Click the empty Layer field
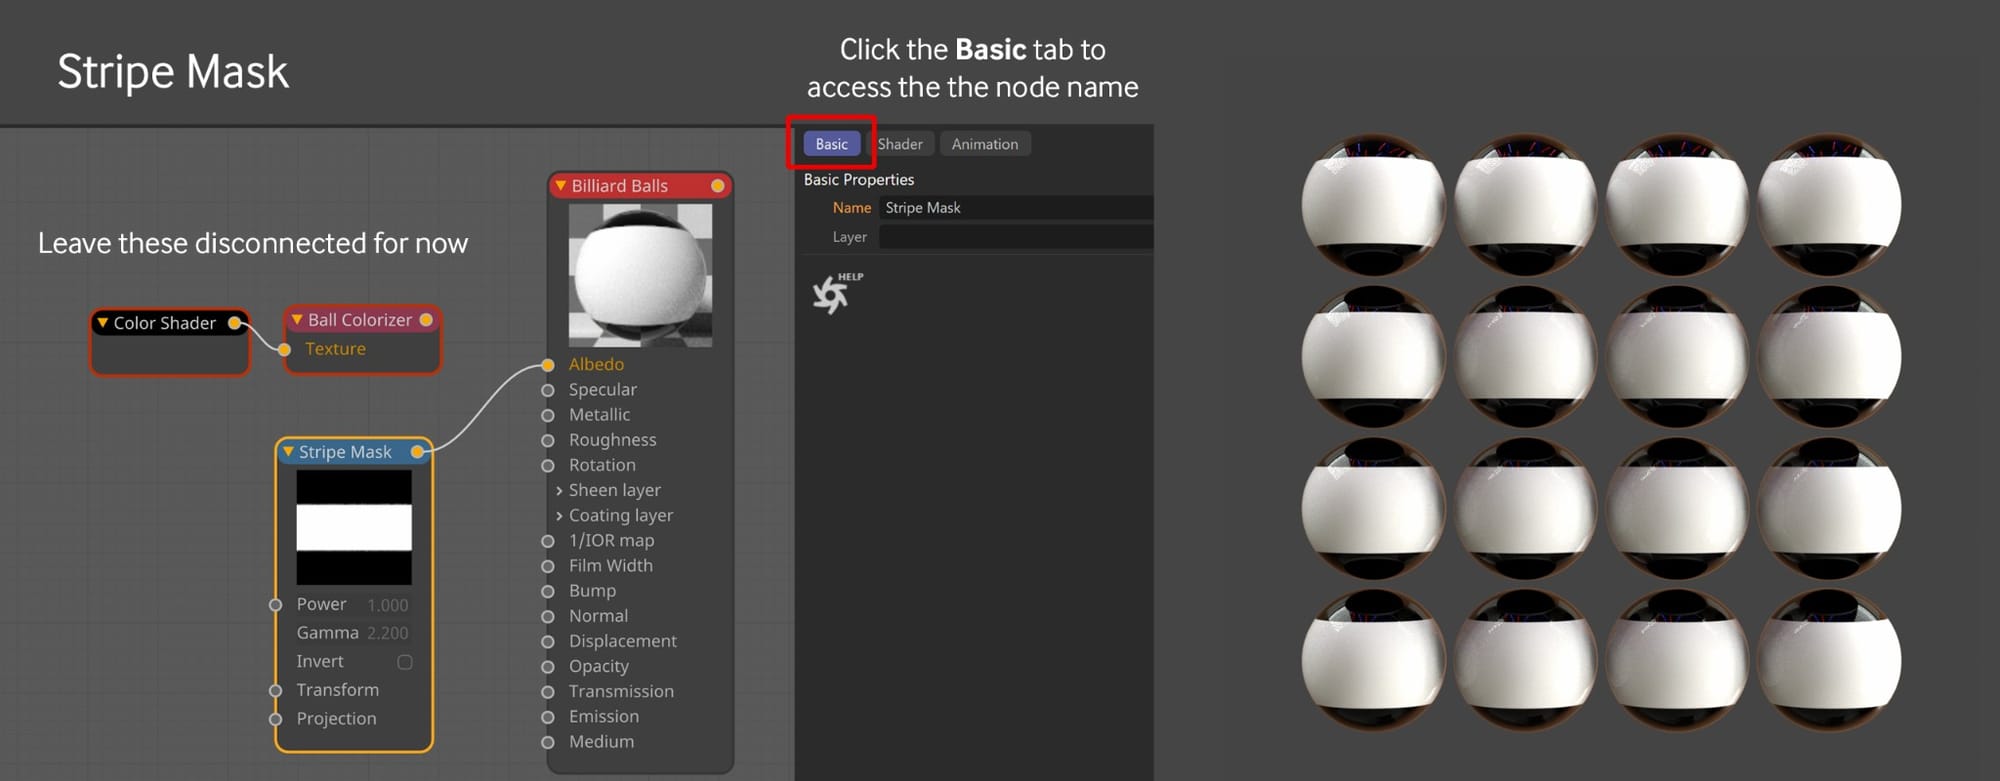The width and height of the screenshot is (2000, 781). (x=1016, y=237)
